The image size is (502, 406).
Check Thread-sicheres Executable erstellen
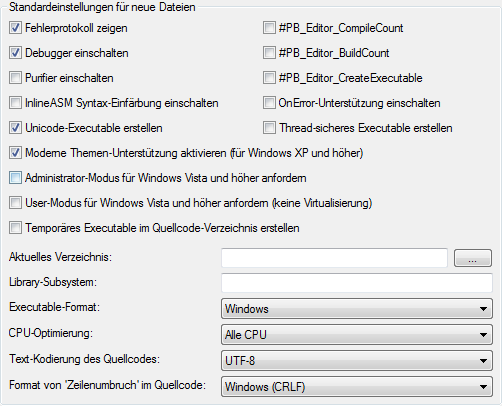pos(269,128)
